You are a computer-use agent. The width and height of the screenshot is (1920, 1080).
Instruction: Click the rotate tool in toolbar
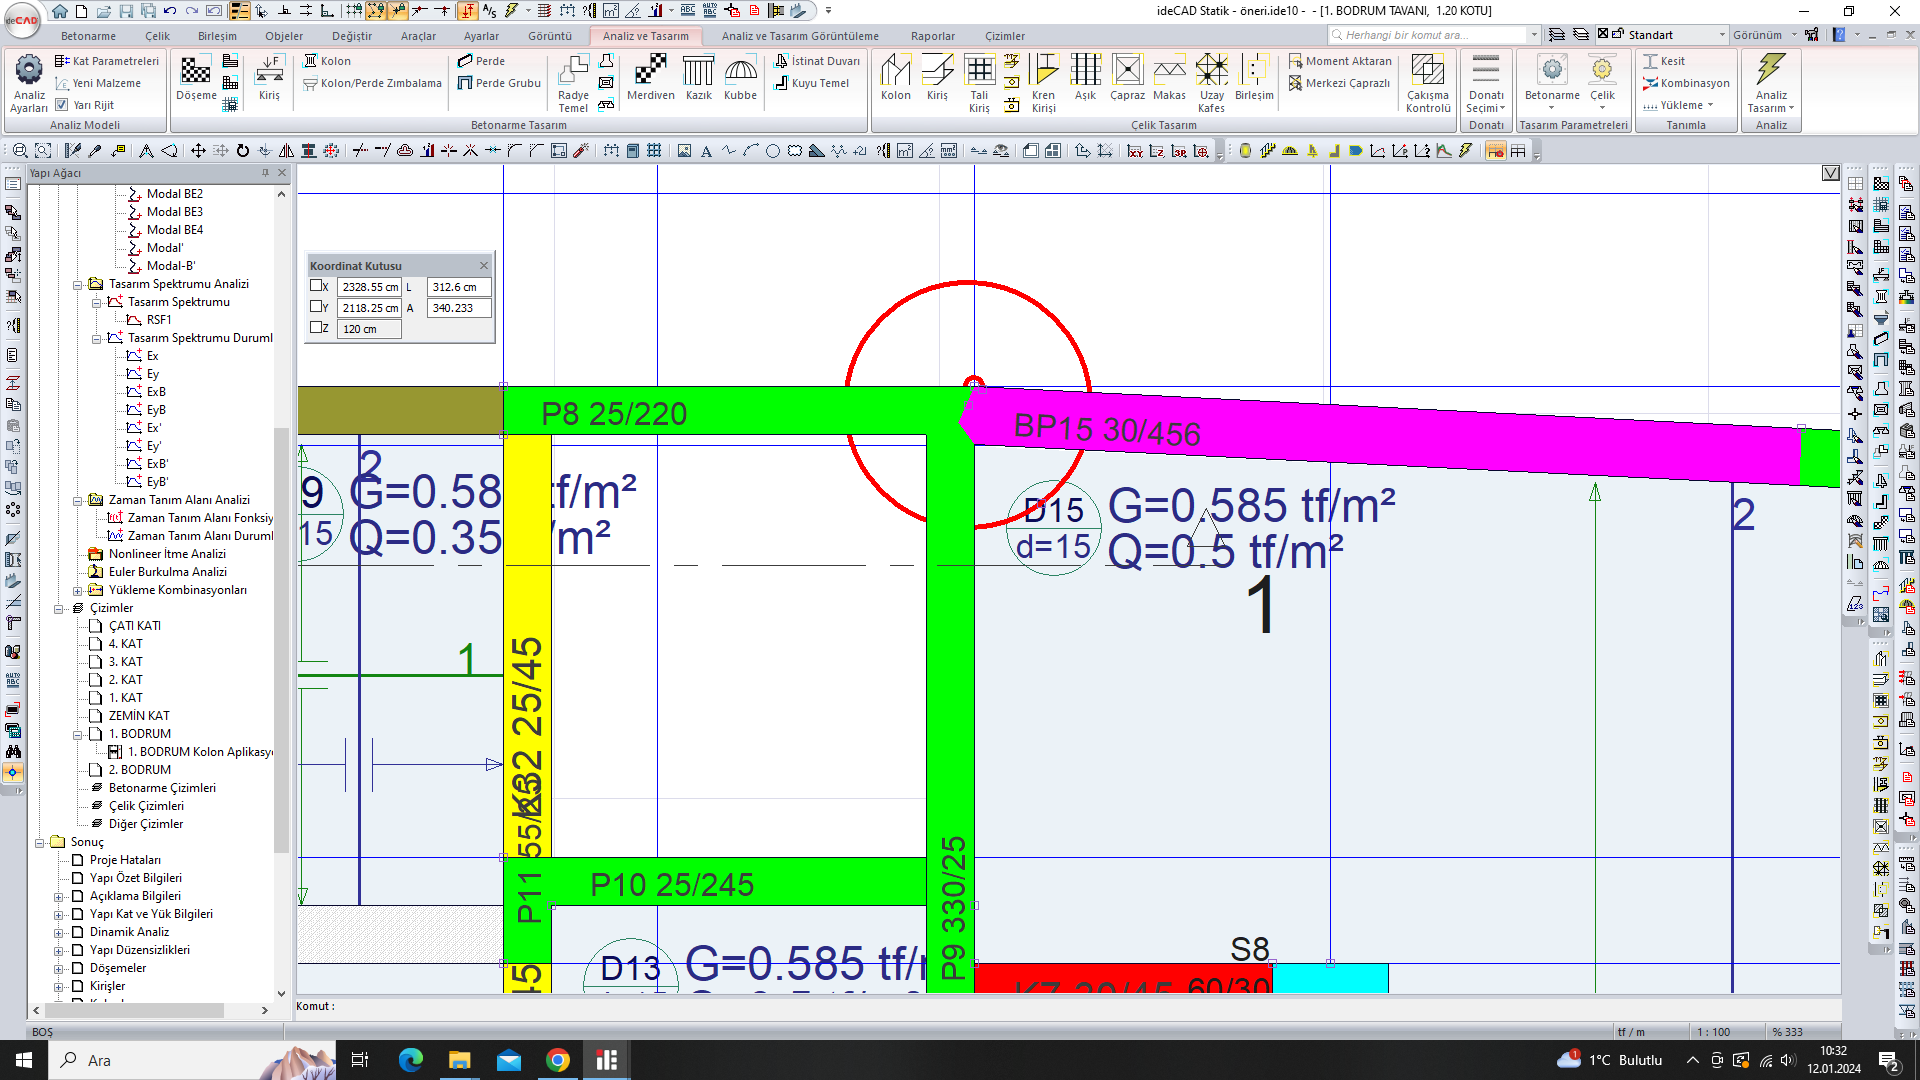tap(242, 151)
